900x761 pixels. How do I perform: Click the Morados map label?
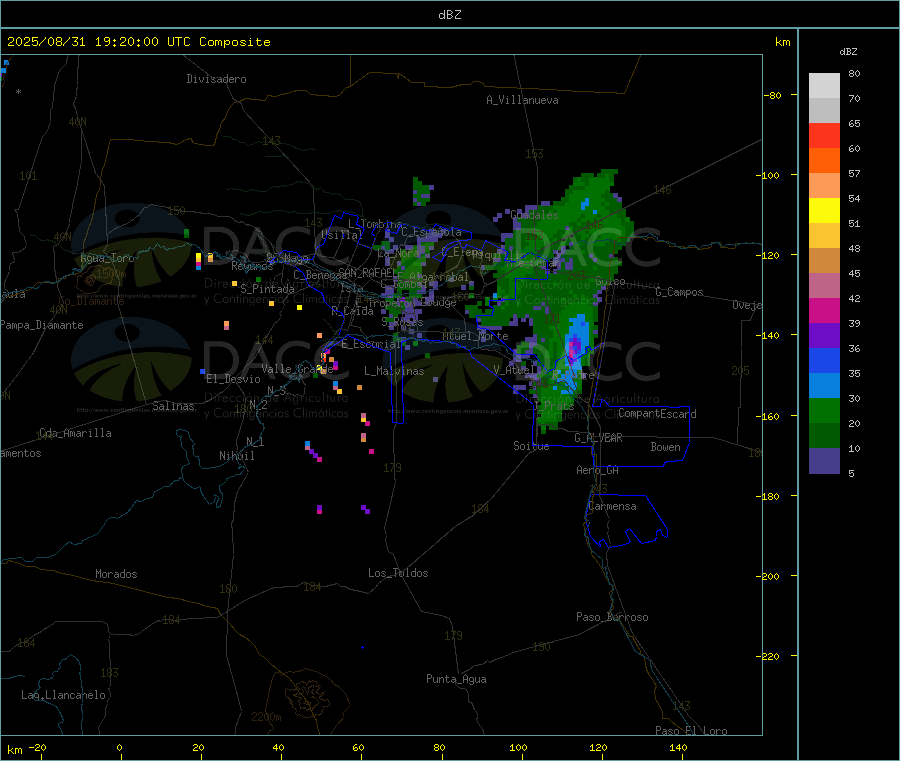[x=116, y=574]
